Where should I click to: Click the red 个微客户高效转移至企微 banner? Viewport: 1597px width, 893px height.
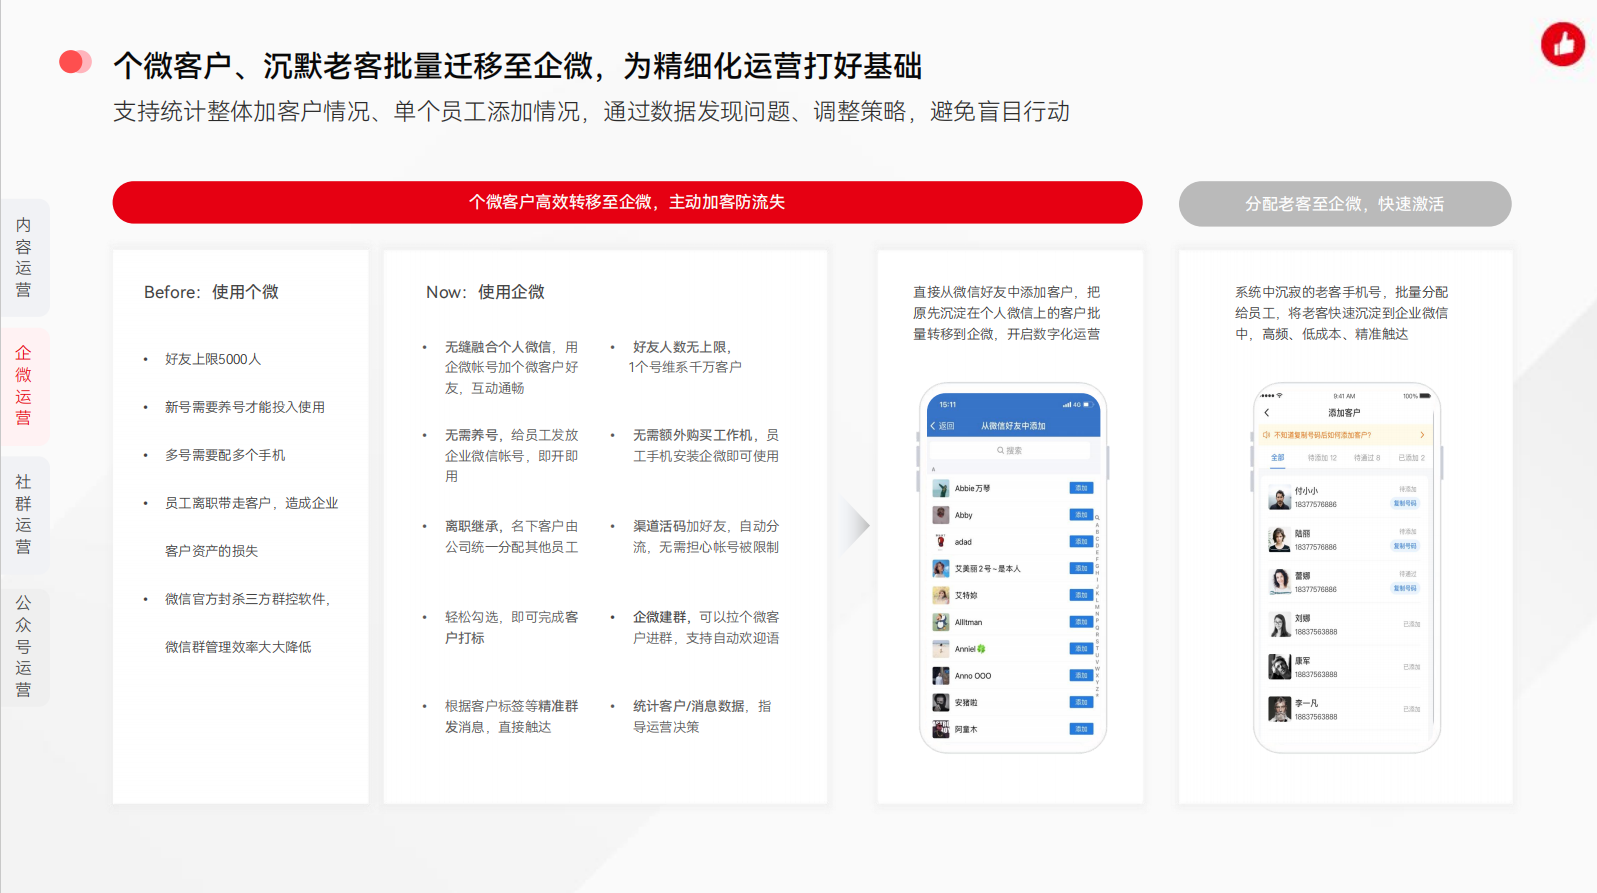pos(627,202)
